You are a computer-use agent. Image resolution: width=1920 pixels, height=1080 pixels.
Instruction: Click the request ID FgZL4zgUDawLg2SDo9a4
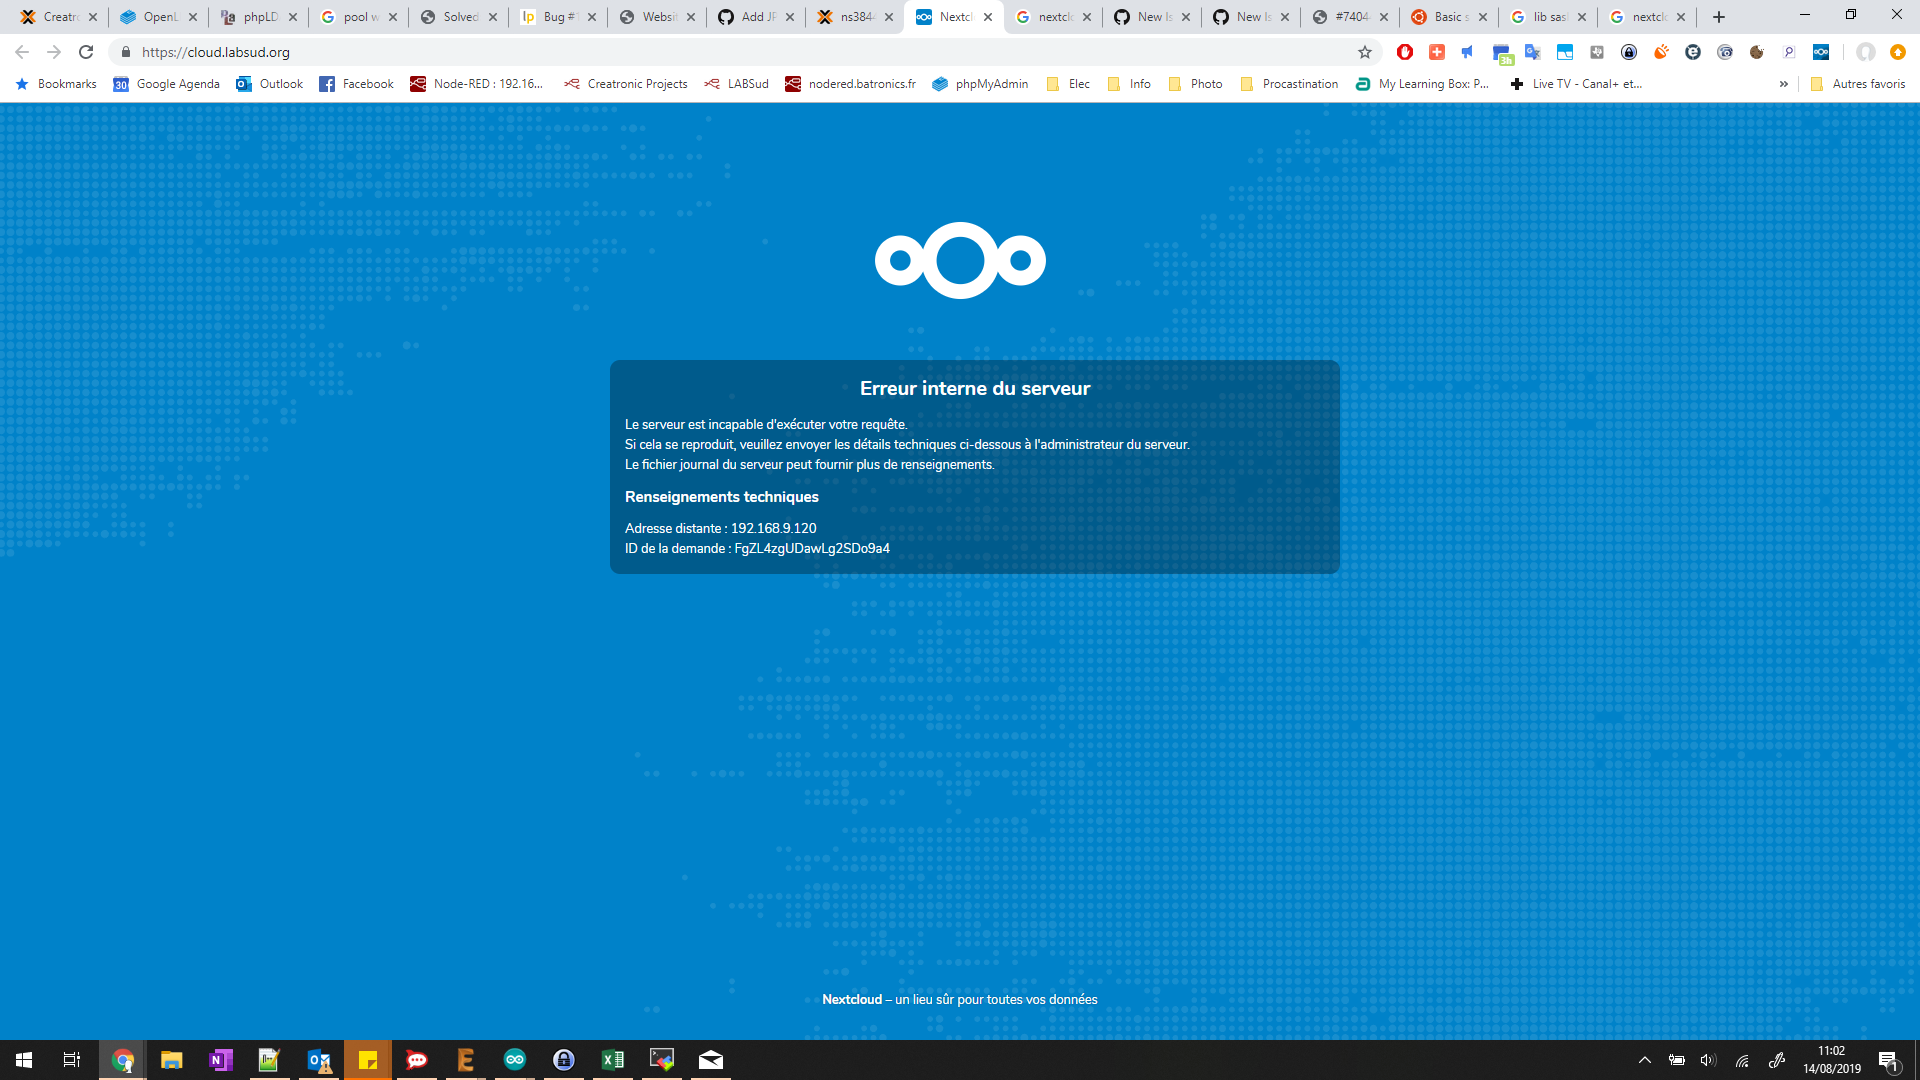812,548
